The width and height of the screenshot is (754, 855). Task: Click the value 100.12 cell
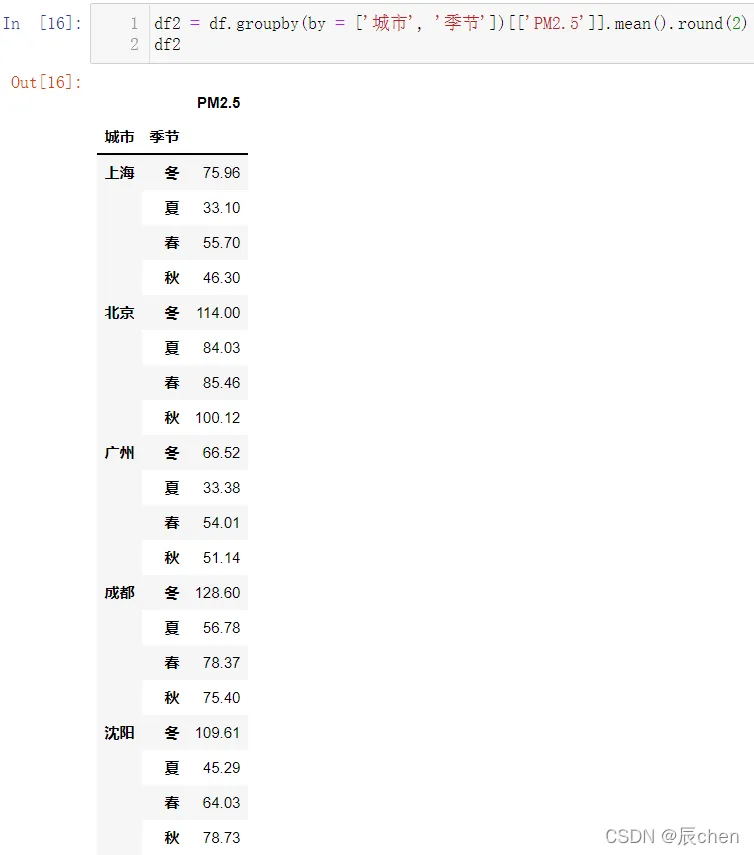tap(218, 418)
